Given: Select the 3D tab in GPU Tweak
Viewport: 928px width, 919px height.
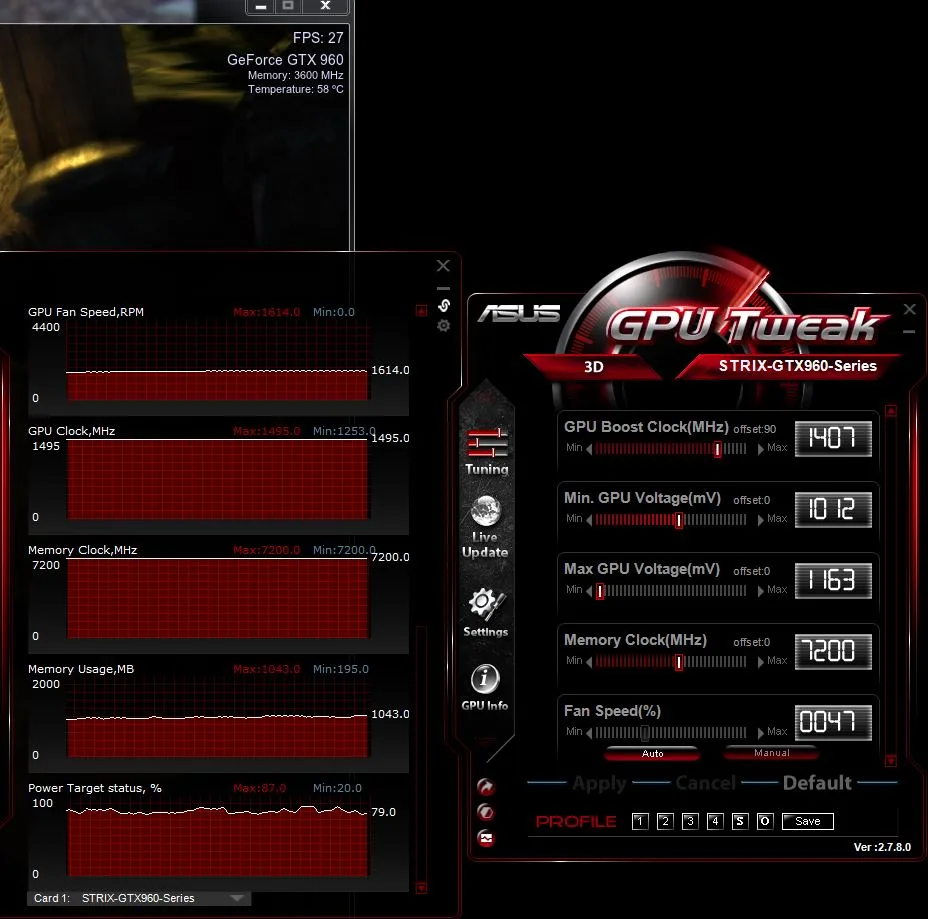Looking at the screenshot, I should tap(594, 366).
